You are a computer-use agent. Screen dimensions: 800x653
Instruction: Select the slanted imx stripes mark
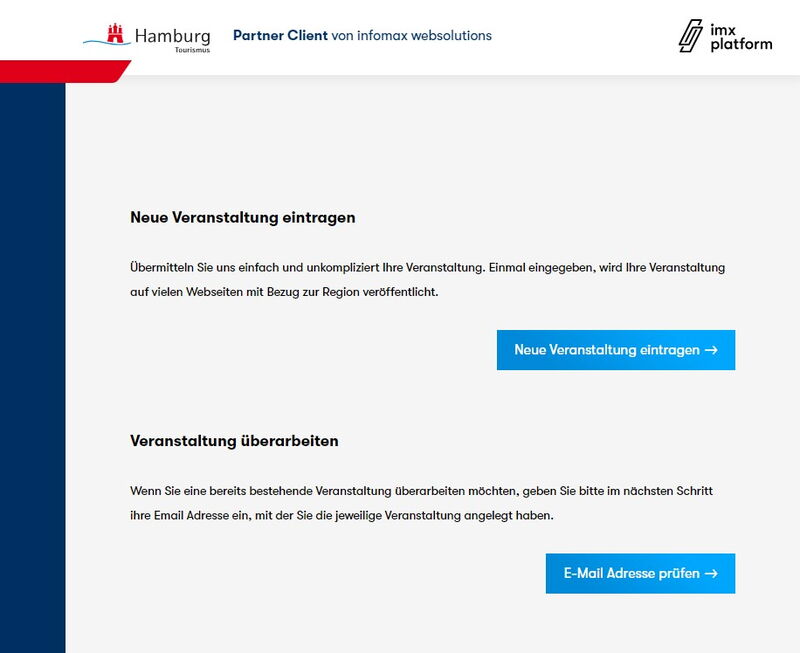(x=691, y=36)
